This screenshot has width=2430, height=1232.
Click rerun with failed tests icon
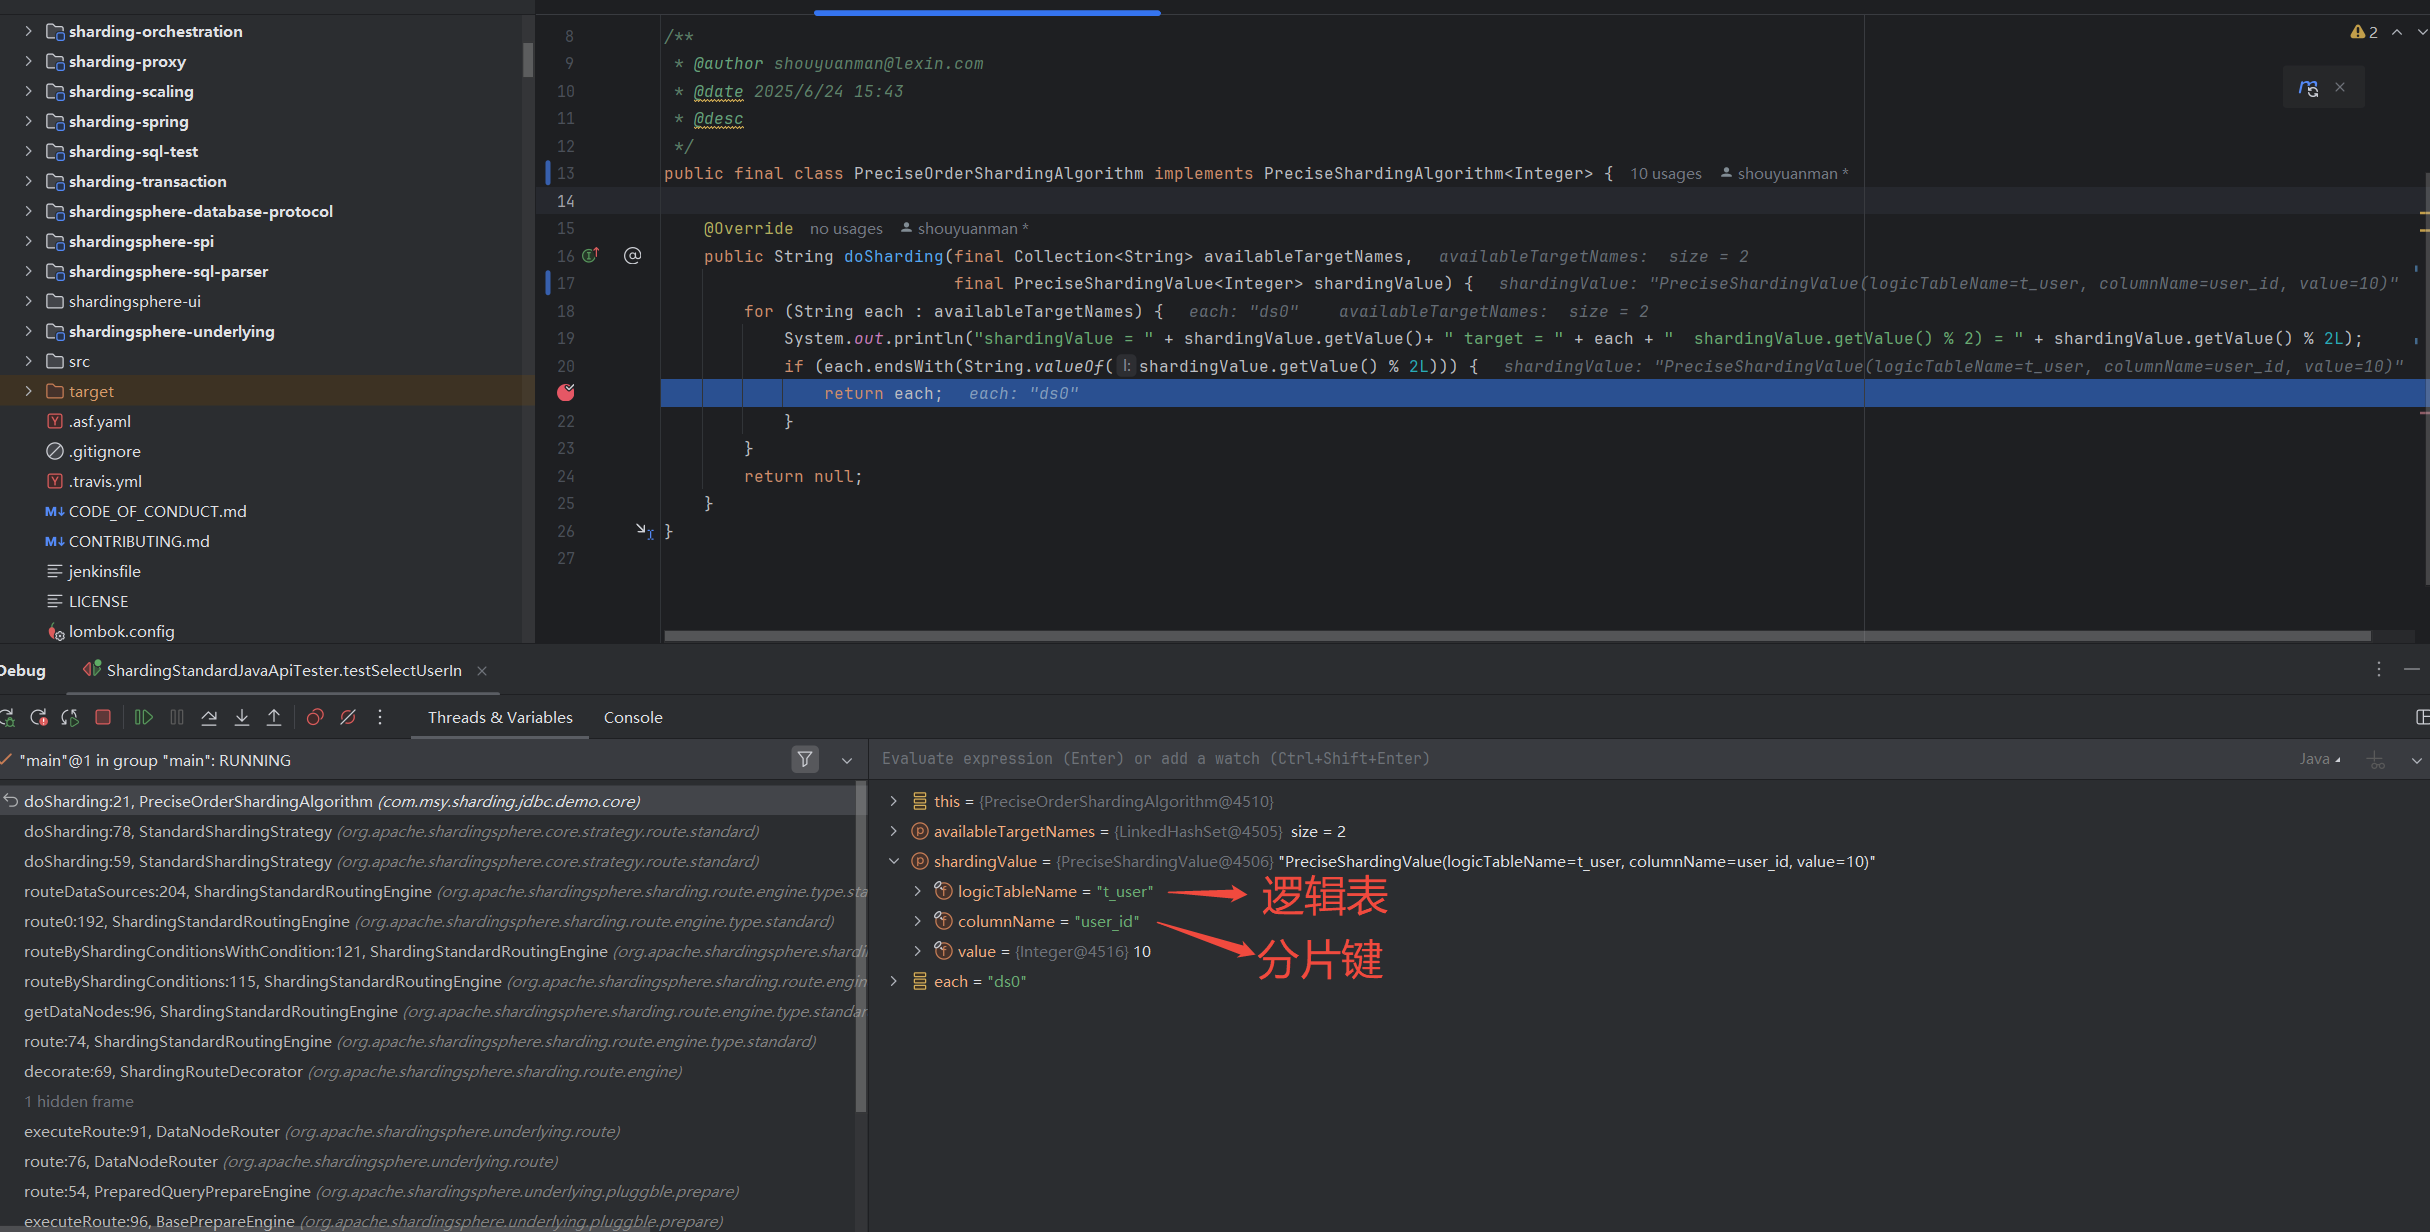pyautogui.click(x=39, y=717)
